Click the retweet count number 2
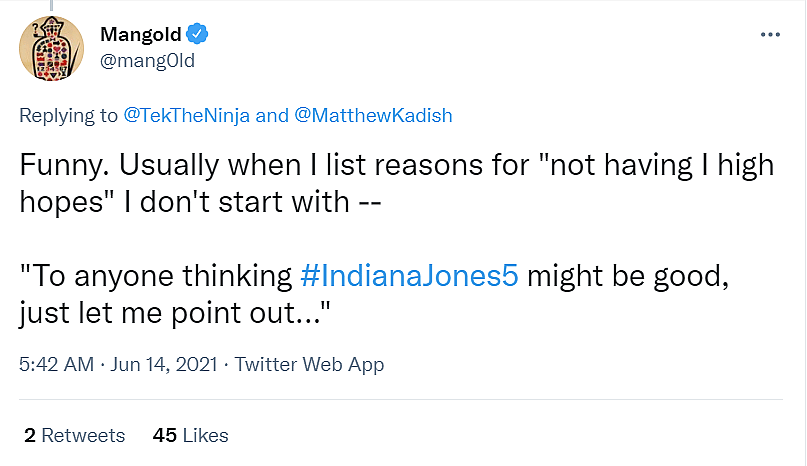This screenshot has width=807, height=466. coord(29,435)
